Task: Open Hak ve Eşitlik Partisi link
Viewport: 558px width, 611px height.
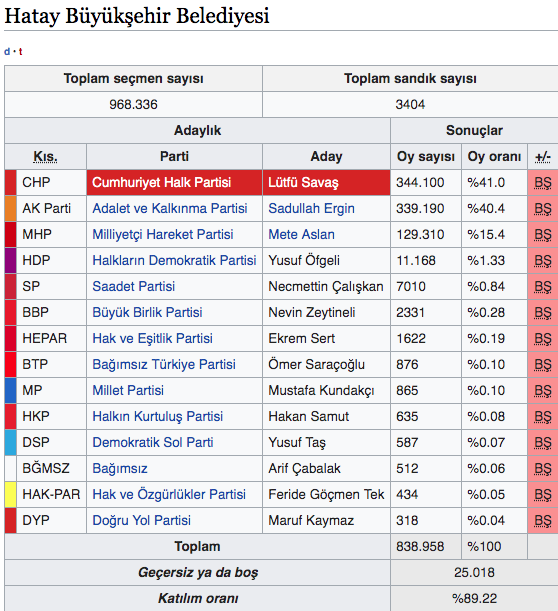Action: 152,338
